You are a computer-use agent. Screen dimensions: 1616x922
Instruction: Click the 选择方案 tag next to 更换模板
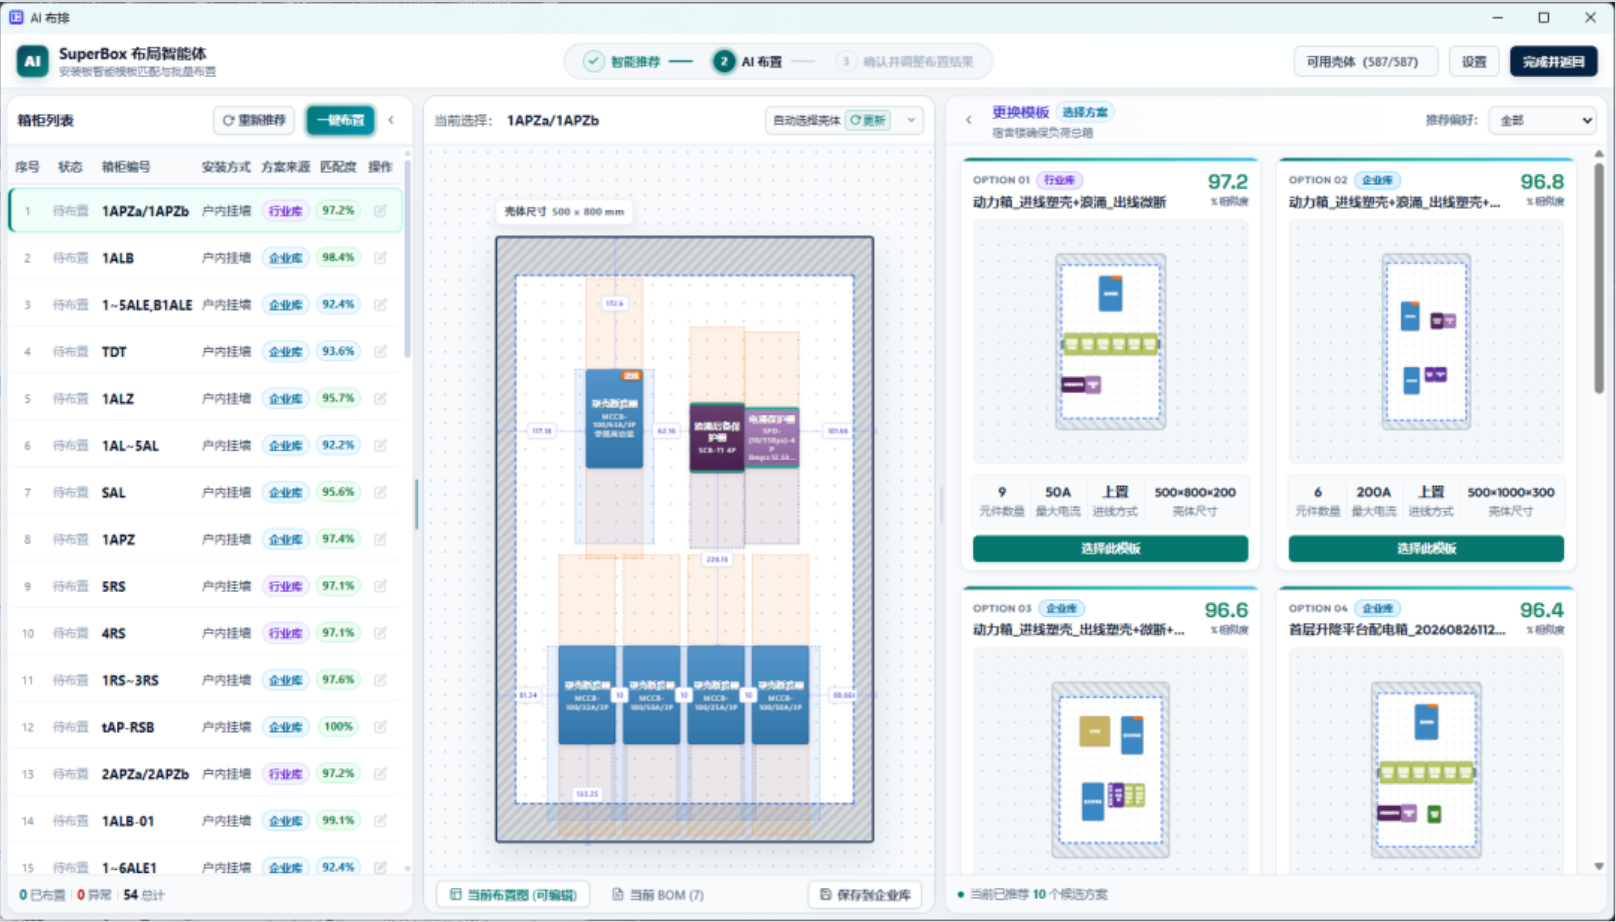pos(1085,112)
